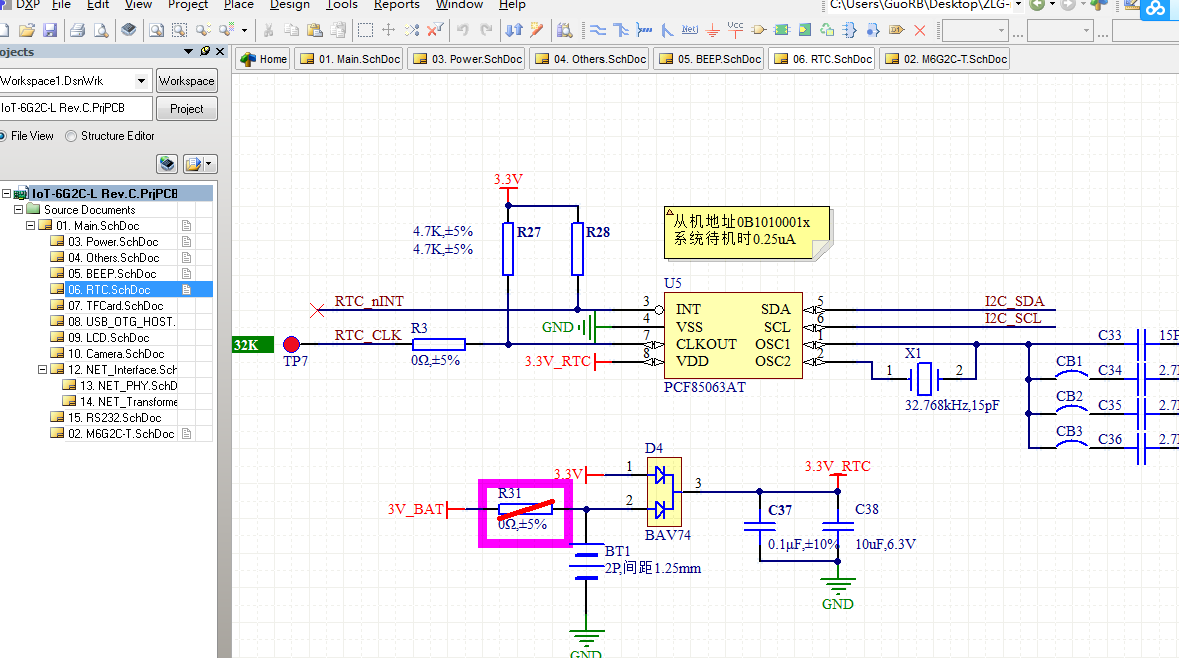Screen dimensions: 1179x658
Task: Select the Place Part gate icon
Action: (759, 30)
